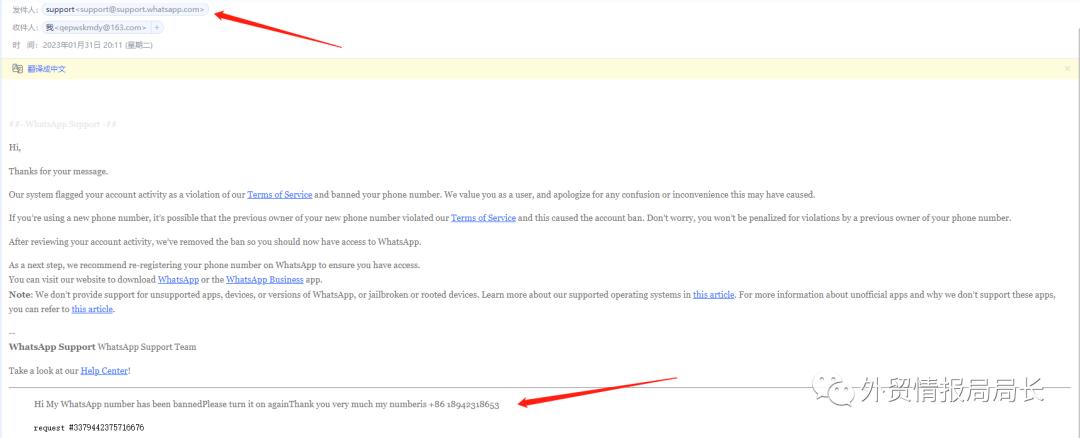This screenshot has height=438, width=1080.
Task: Click the bold WhatsApp Support signature
Action: point(52,347)
